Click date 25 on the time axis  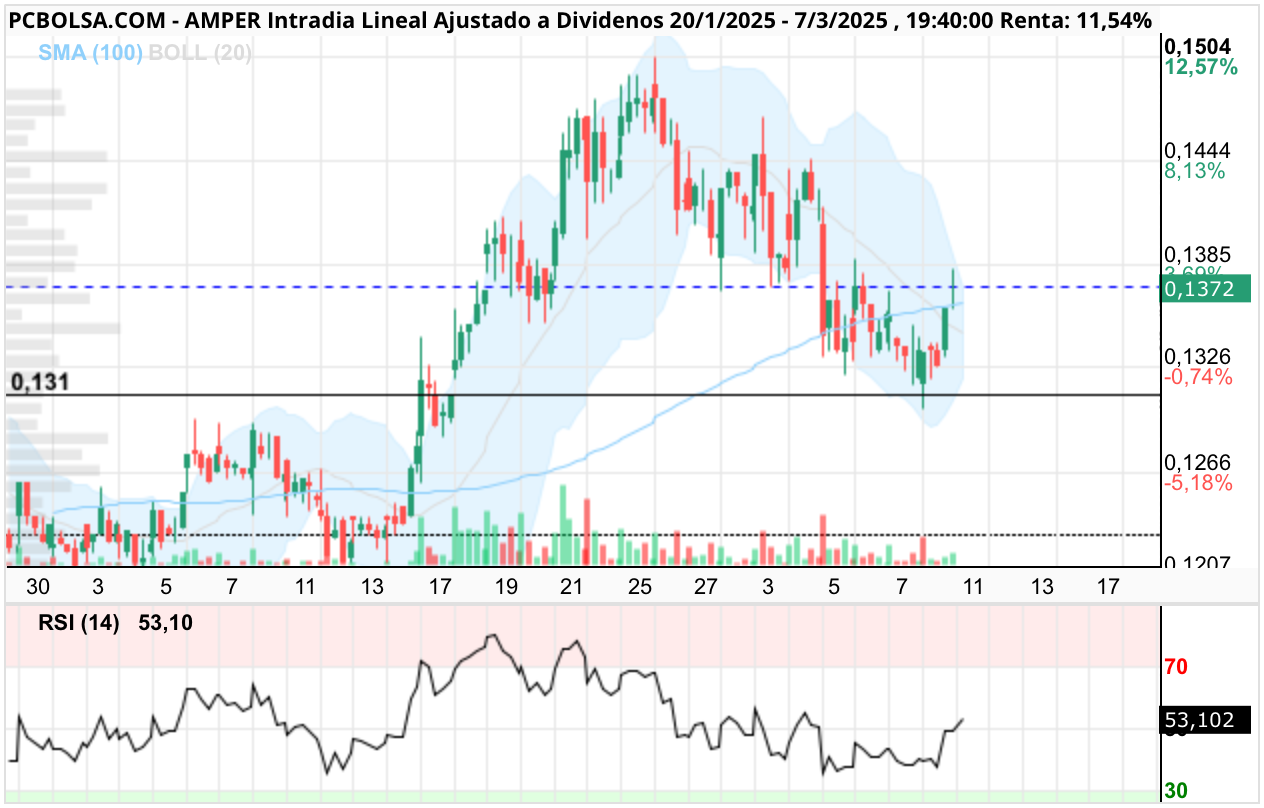coord(641,586)
